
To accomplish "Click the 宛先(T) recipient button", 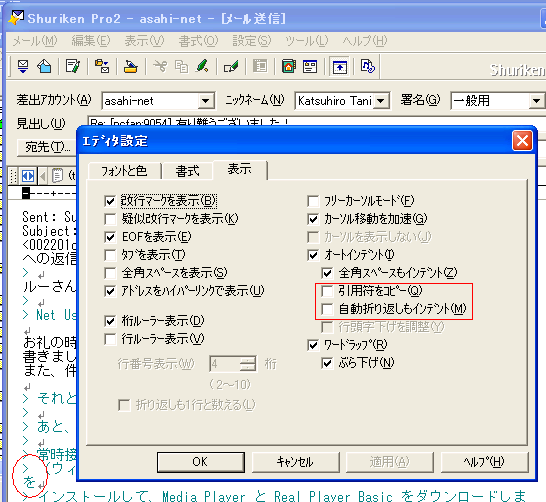I will coord(47,147).
